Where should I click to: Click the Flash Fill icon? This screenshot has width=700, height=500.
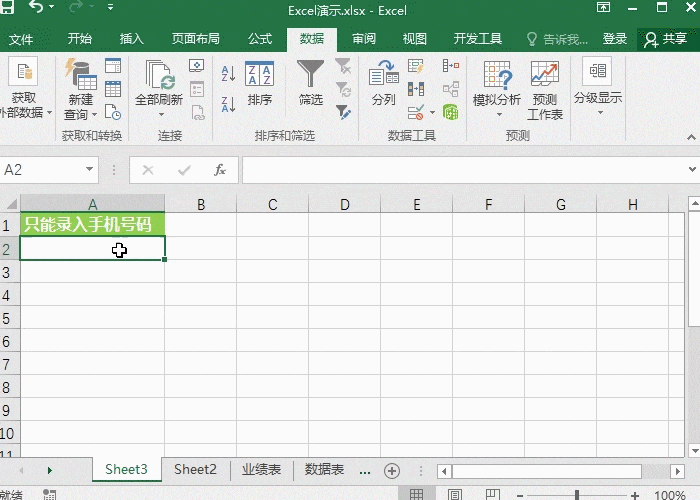click(x=416, y=66)
